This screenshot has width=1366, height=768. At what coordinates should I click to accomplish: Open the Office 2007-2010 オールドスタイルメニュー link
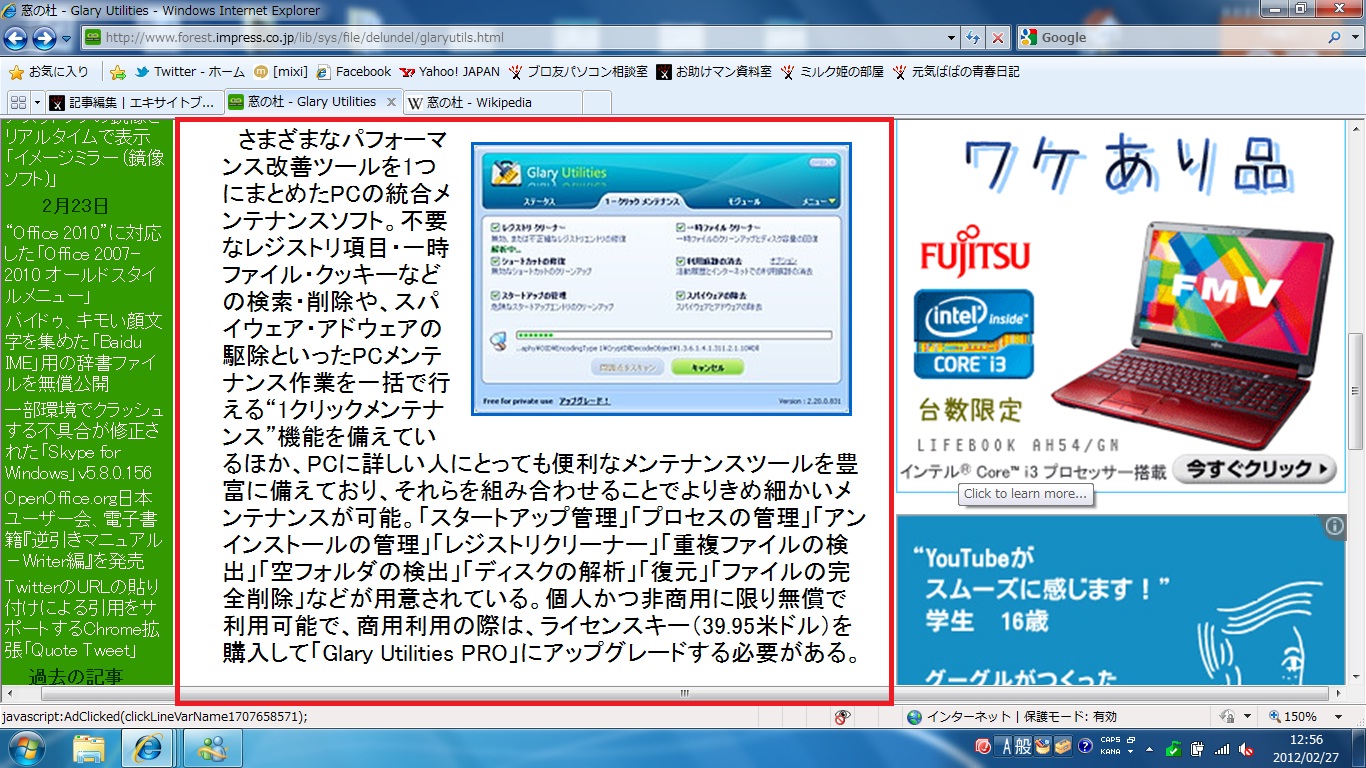tap(82, 264)
